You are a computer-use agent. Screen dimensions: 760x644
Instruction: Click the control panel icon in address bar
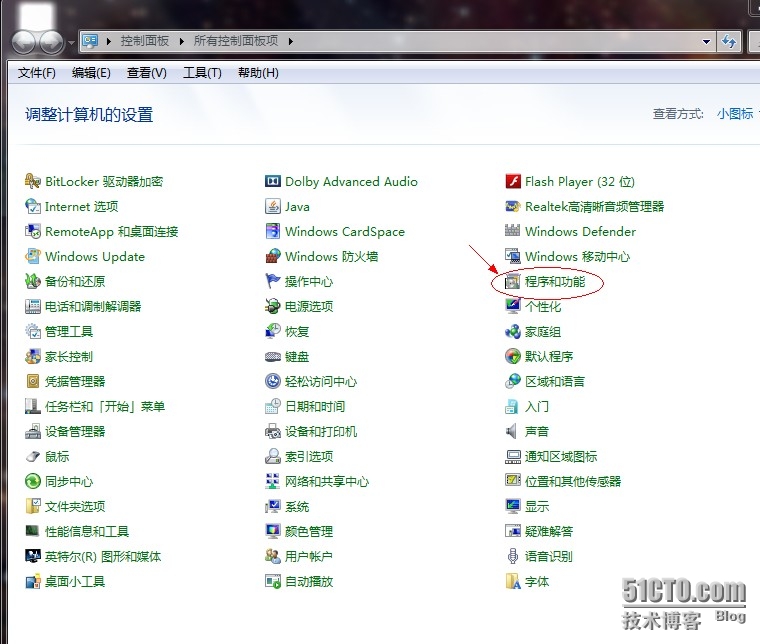pyautogui.click(x=90, y=41)
